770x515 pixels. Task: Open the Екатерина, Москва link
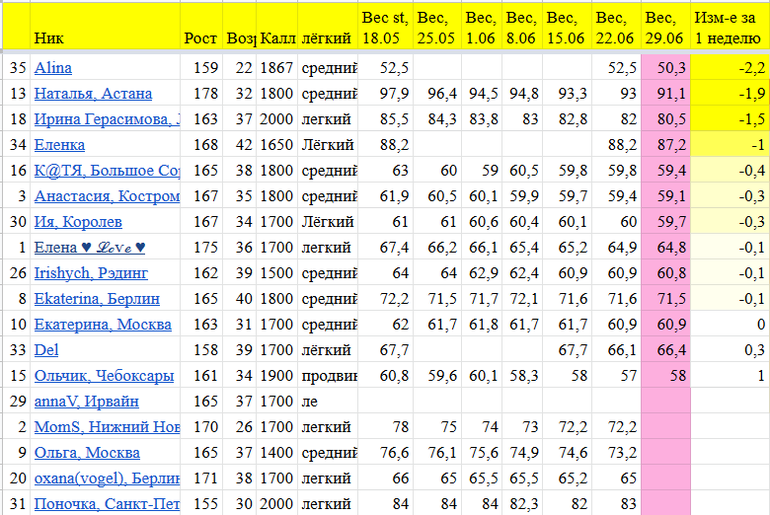(102, 324)
